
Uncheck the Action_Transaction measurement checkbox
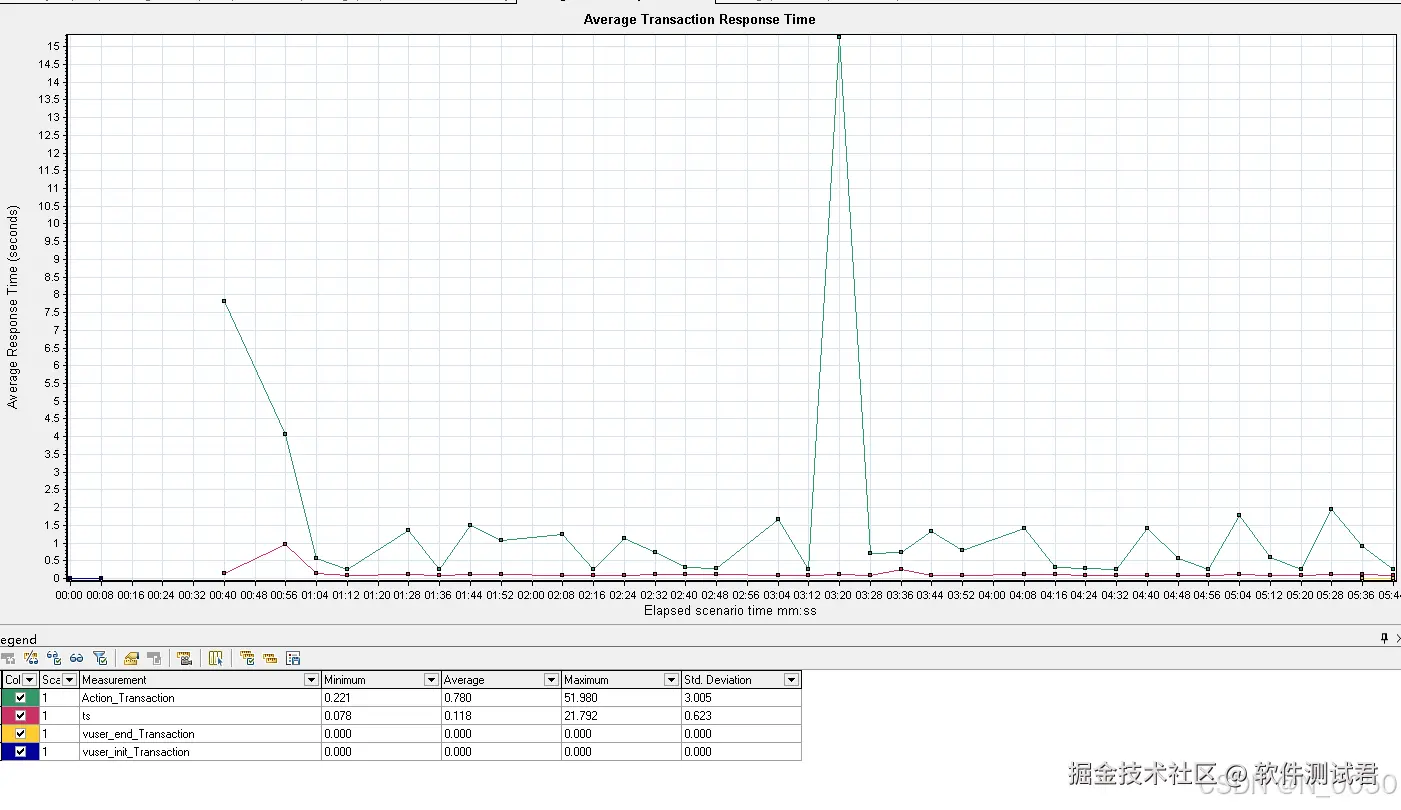pyautogui.click(x=20, y=698)
